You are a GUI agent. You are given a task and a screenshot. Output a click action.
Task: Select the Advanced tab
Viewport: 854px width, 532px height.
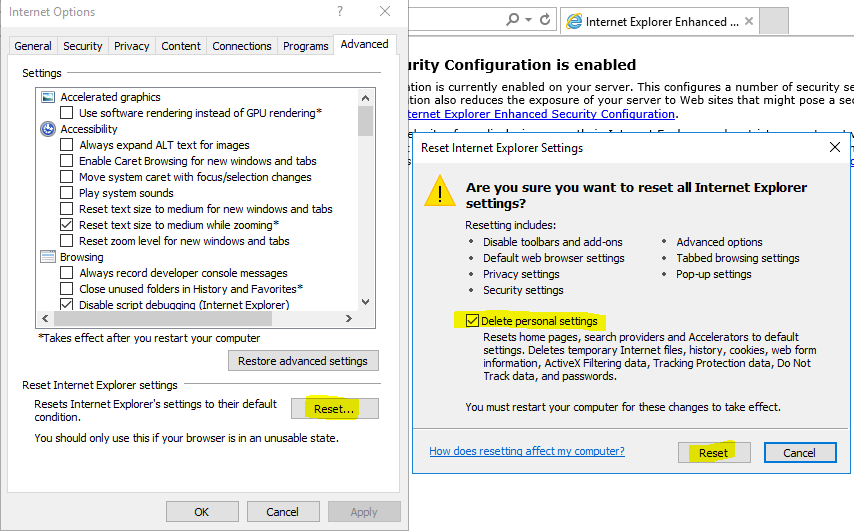point(364,44)
